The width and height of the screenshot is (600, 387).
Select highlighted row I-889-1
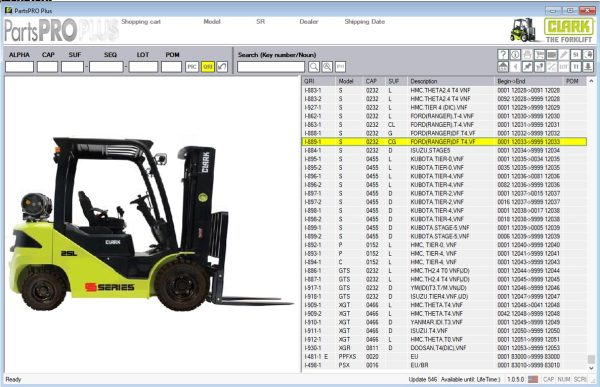(444, 142)
